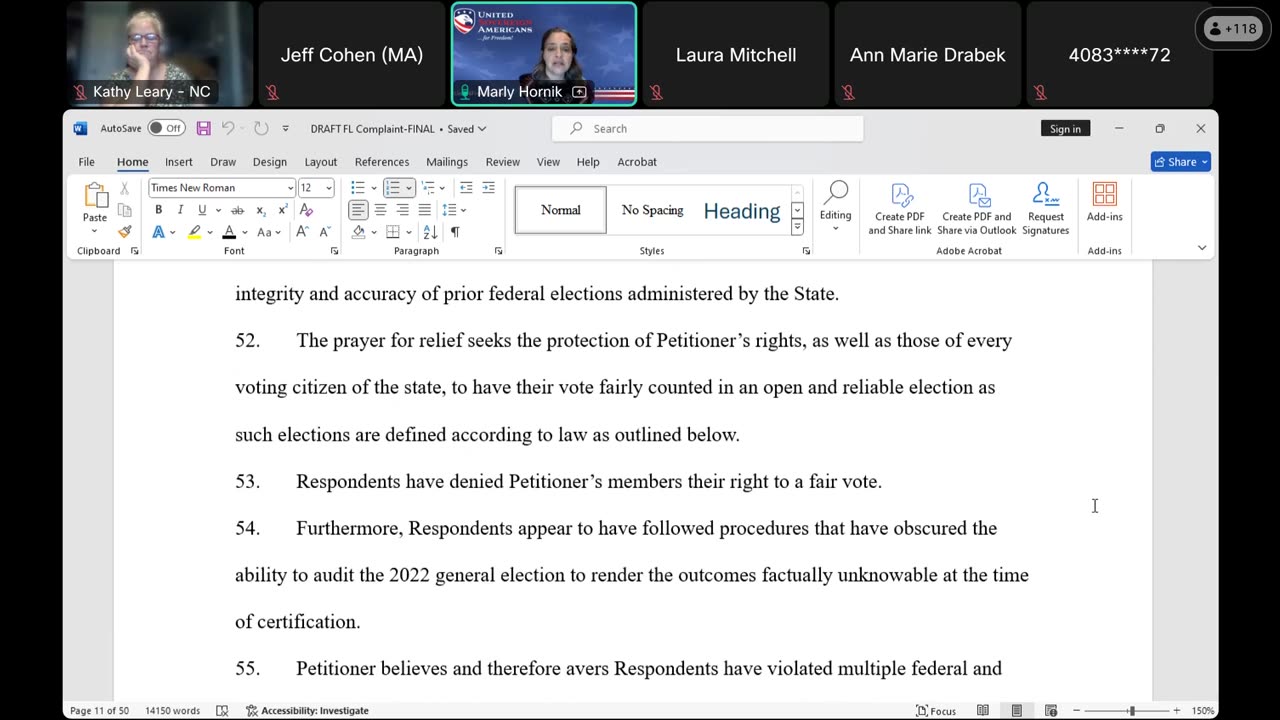Apply the Normal style
This screenshot has width=1280, height=720.
click(x=561, y=210)
